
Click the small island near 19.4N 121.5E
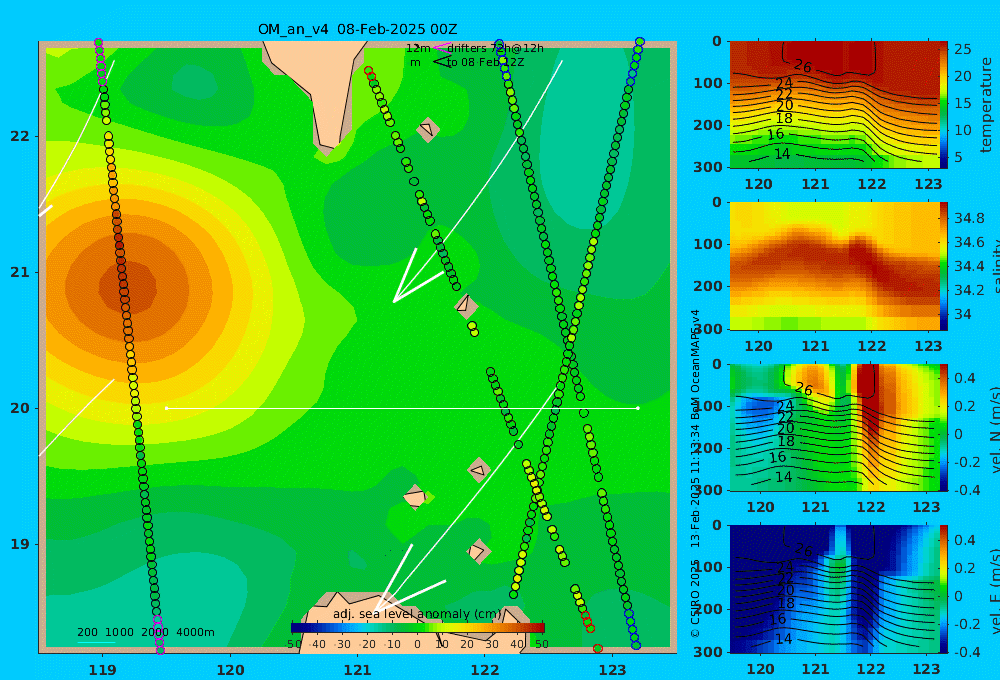(x=415, y=497)
